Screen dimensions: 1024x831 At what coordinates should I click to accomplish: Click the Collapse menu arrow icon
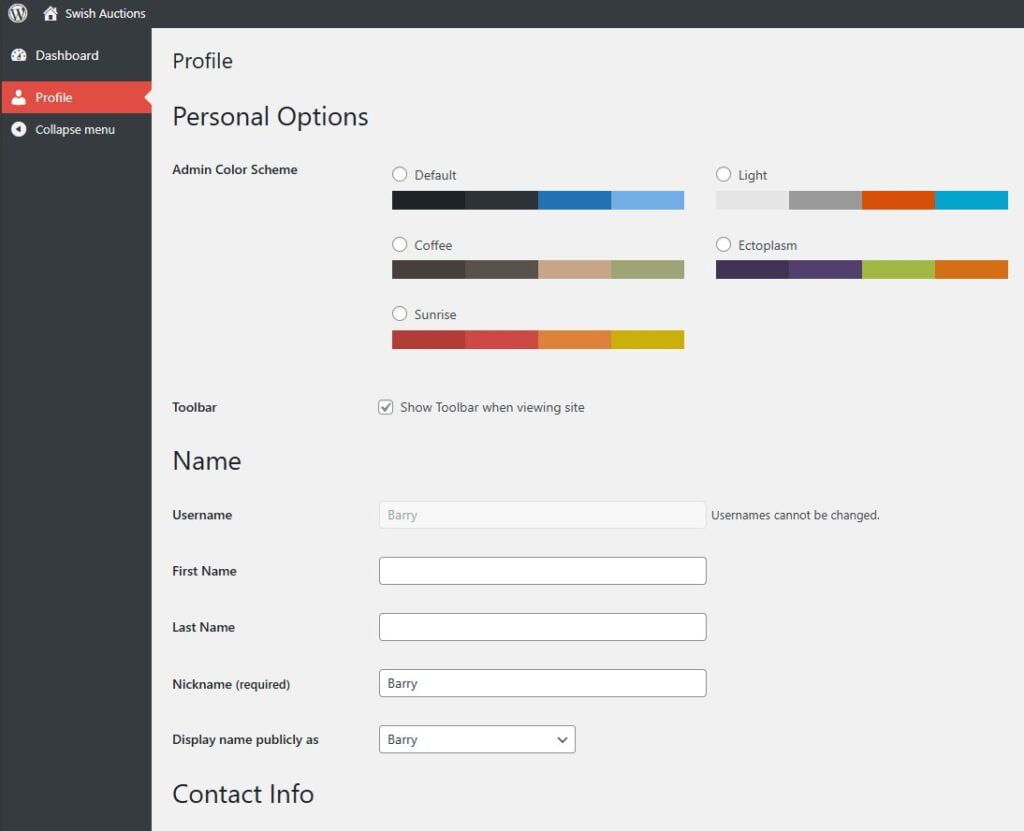click(18, 130)
